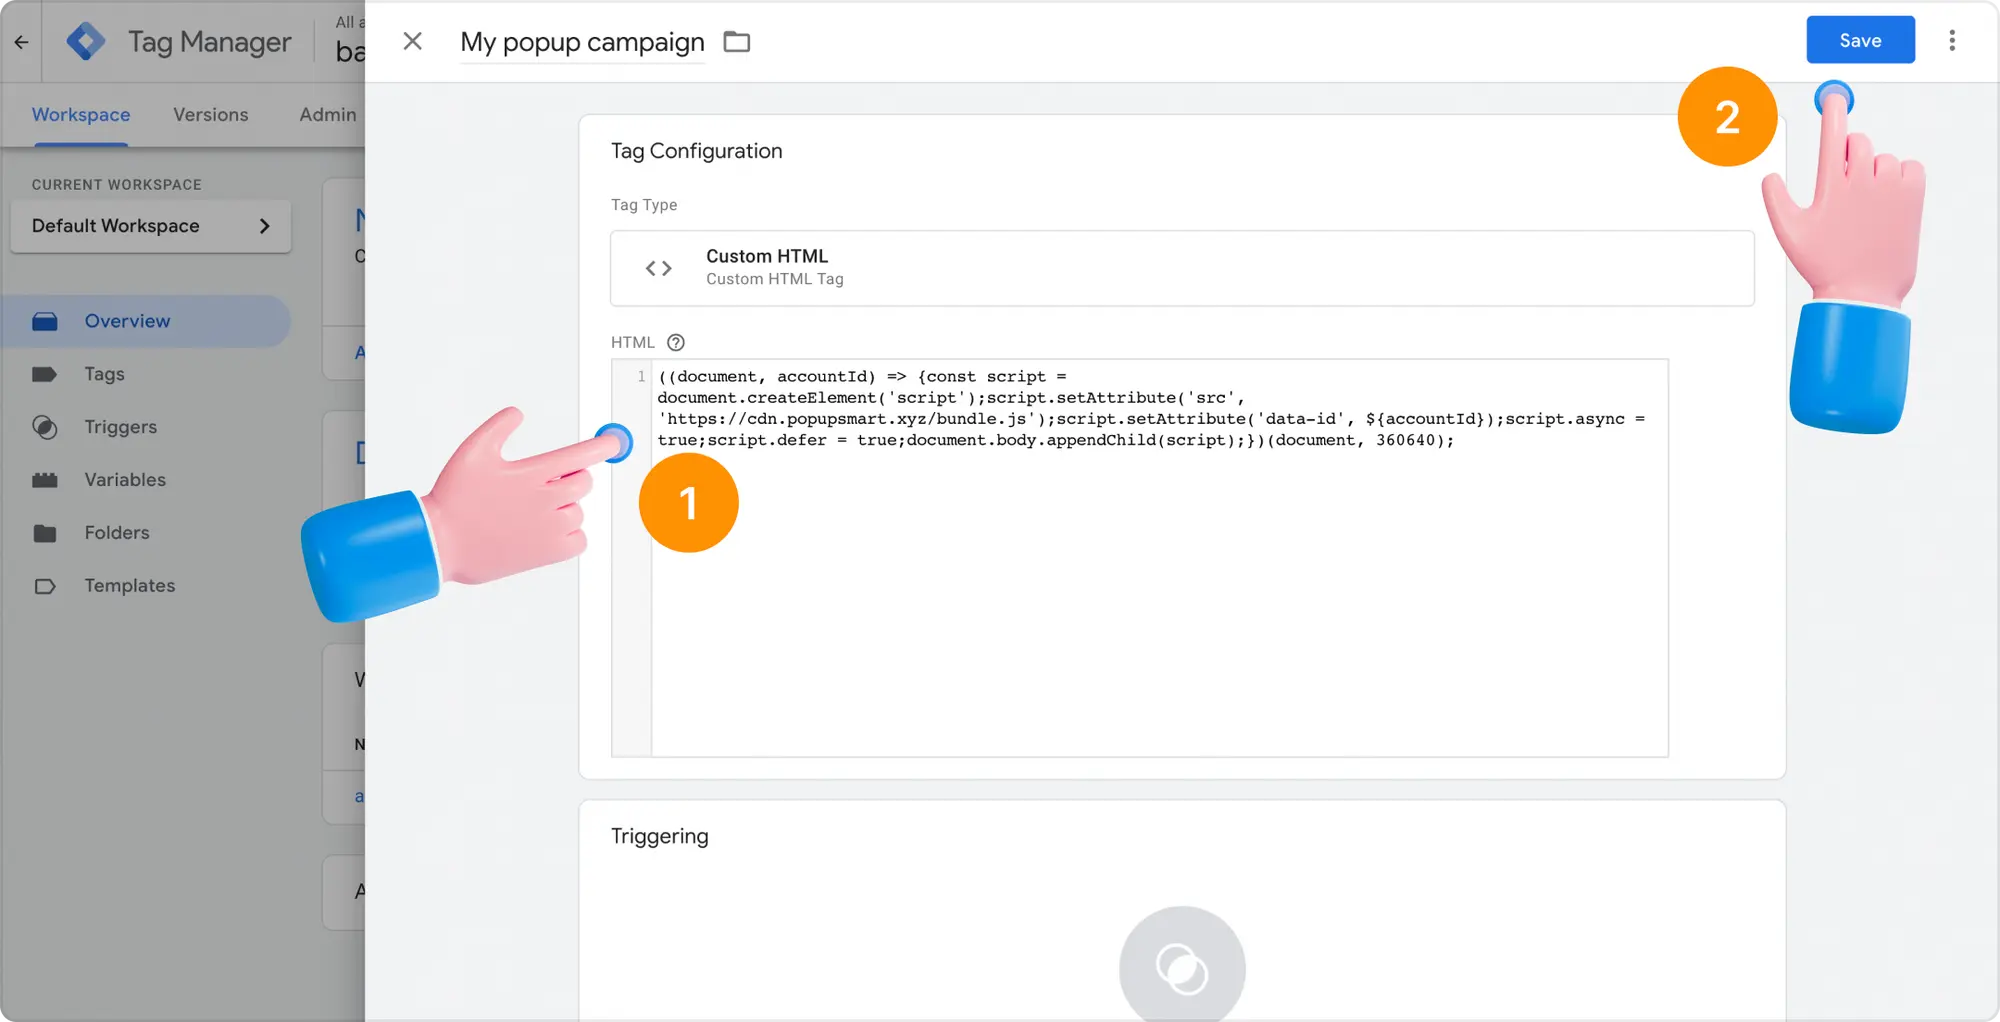This screenshot has height=1022, width=2000.
Task: Click the Tag Manager logo
Action: [x=86, y=42]
